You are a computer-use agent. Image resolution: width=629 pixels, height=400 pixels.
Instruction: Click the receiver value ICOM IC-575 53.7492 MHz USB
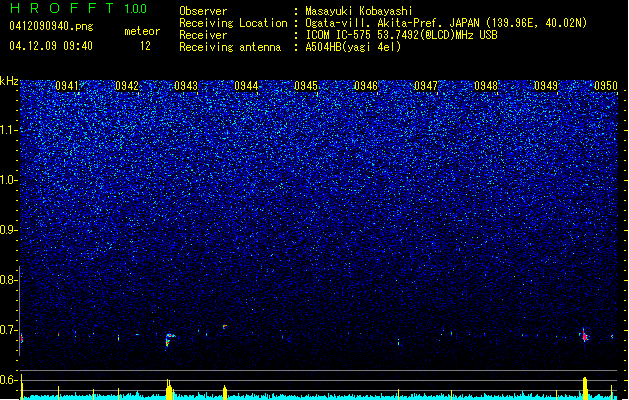pyautogui.click(x=401, y=35)
